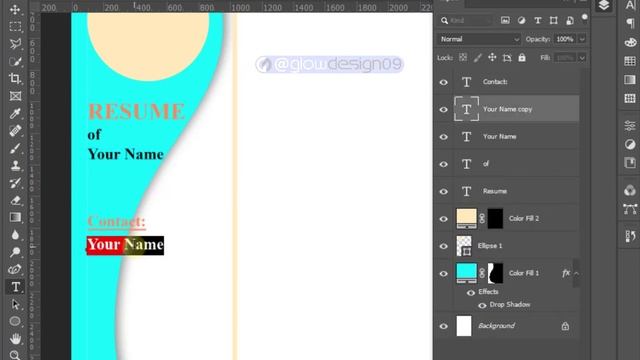Select the Pen tool
This screenshot has height=360, width=640.
[x=15, y=269]
